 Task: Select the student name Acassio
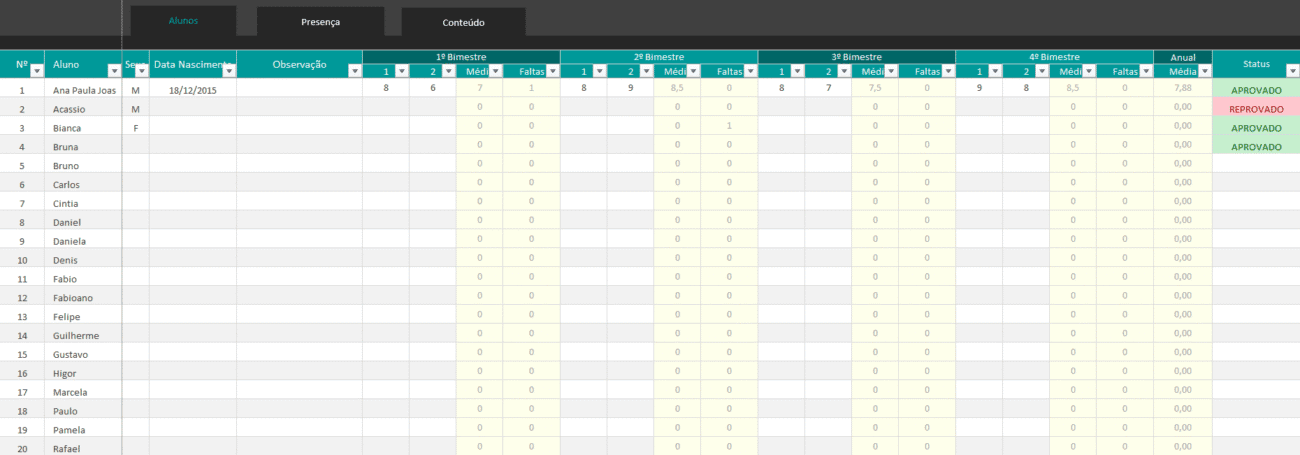coord(69,108)
